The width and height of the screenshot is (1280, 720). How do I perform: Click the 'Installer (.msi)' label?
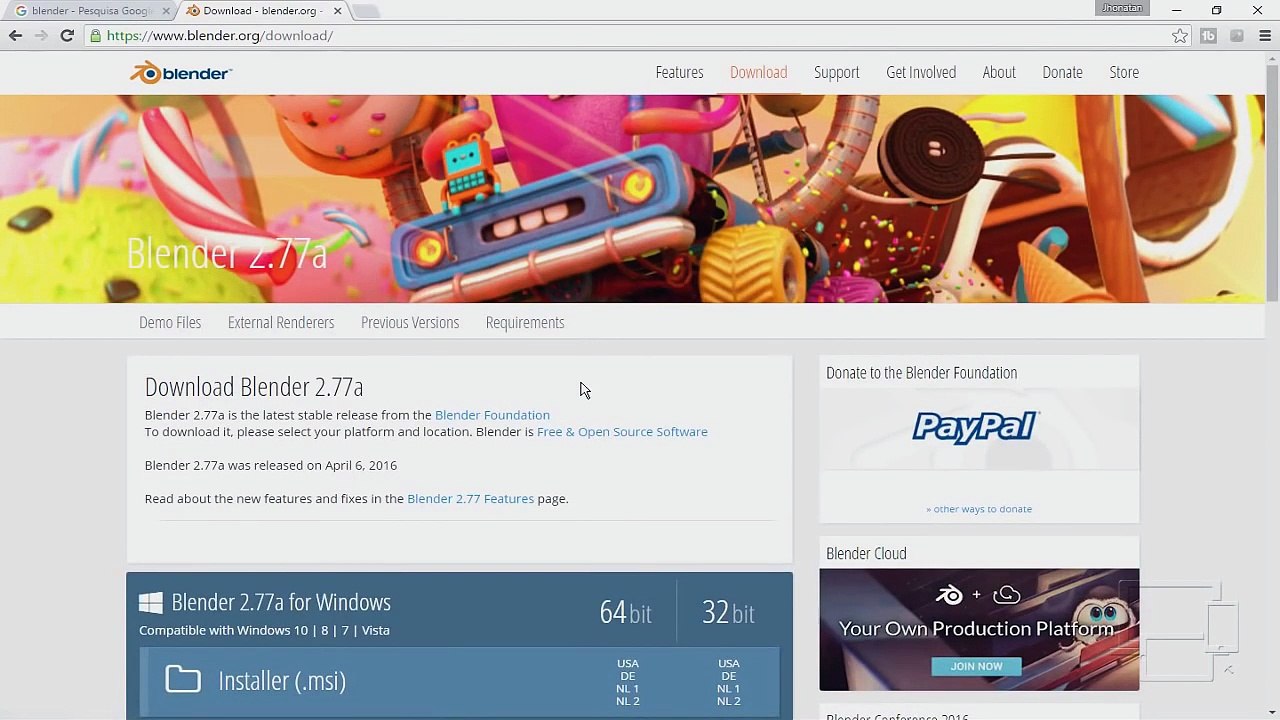(282, 681)
